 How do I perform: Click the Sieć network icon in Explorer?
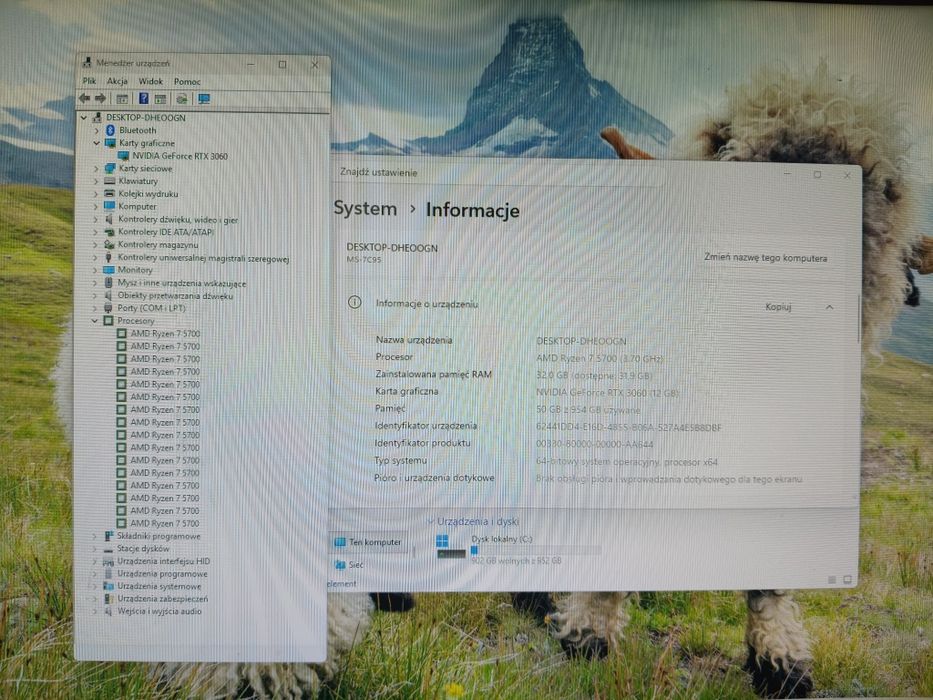click(340, 564)
